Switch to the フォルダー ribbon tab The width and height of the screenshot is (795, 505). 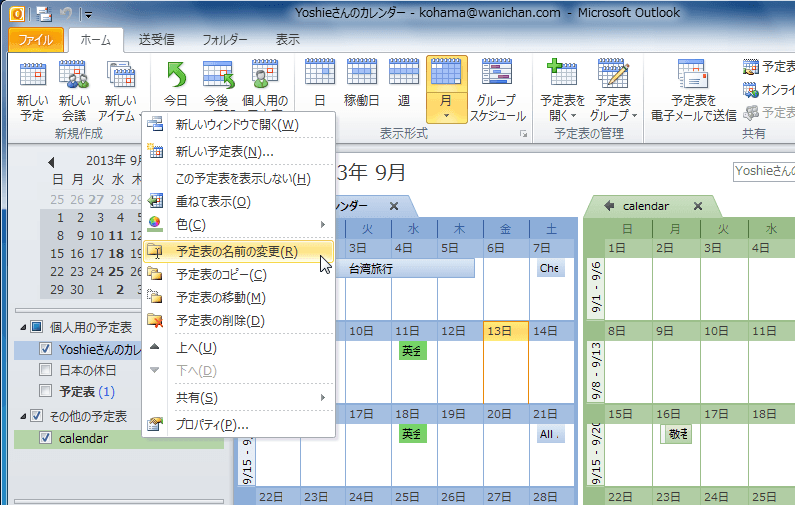click(x=225, y=40)
